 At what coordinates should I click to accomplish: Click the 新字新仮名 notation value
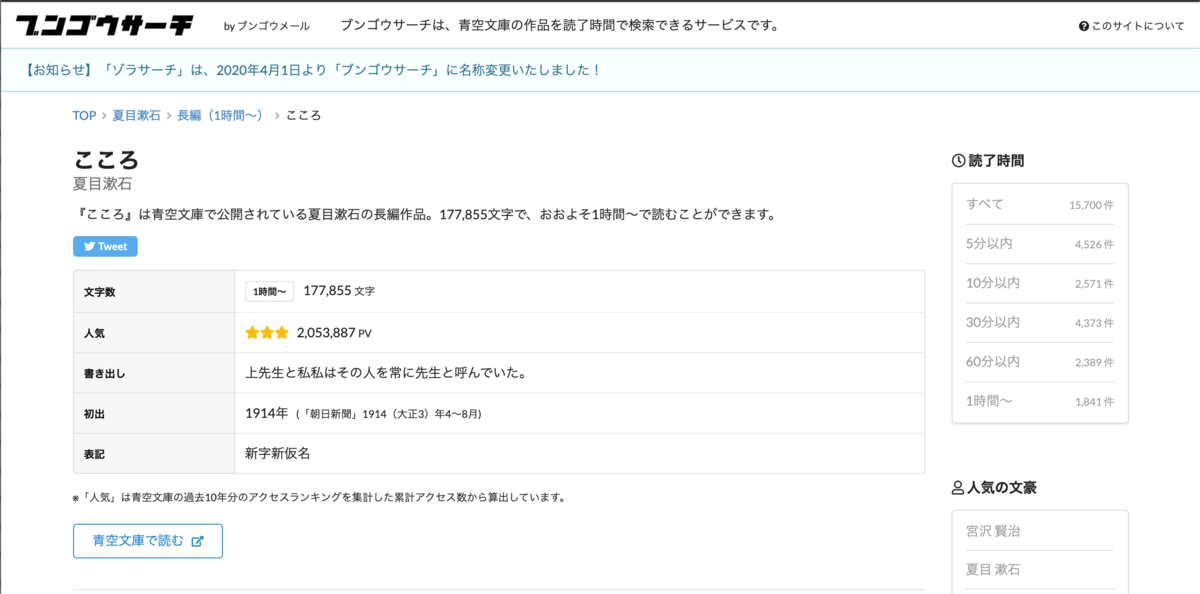(278, 453)
